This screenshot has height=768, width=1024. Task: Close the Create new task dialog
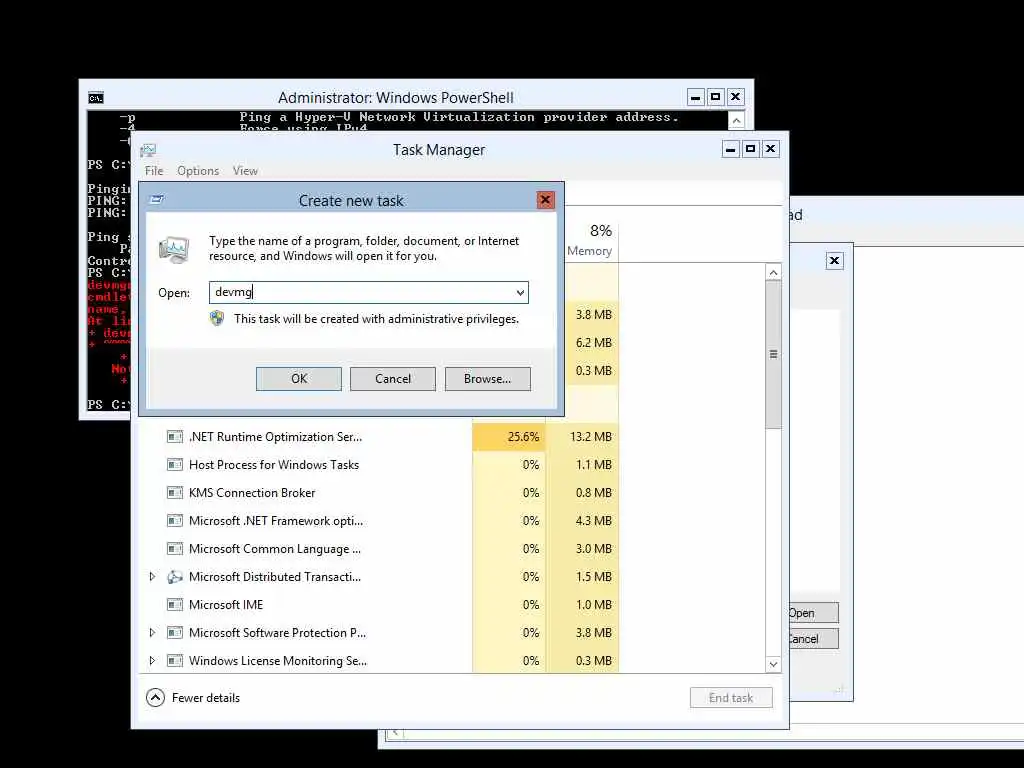coord(545,200)
